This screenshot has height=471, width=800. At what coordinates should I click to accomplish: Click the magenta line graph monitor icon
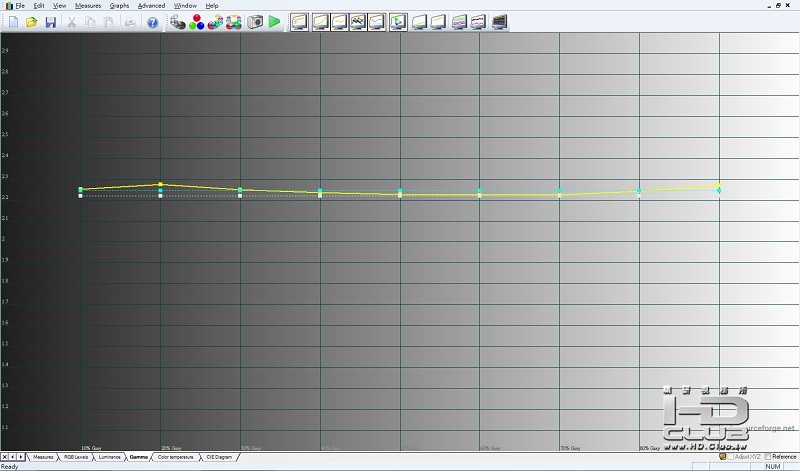coord(478,22)
